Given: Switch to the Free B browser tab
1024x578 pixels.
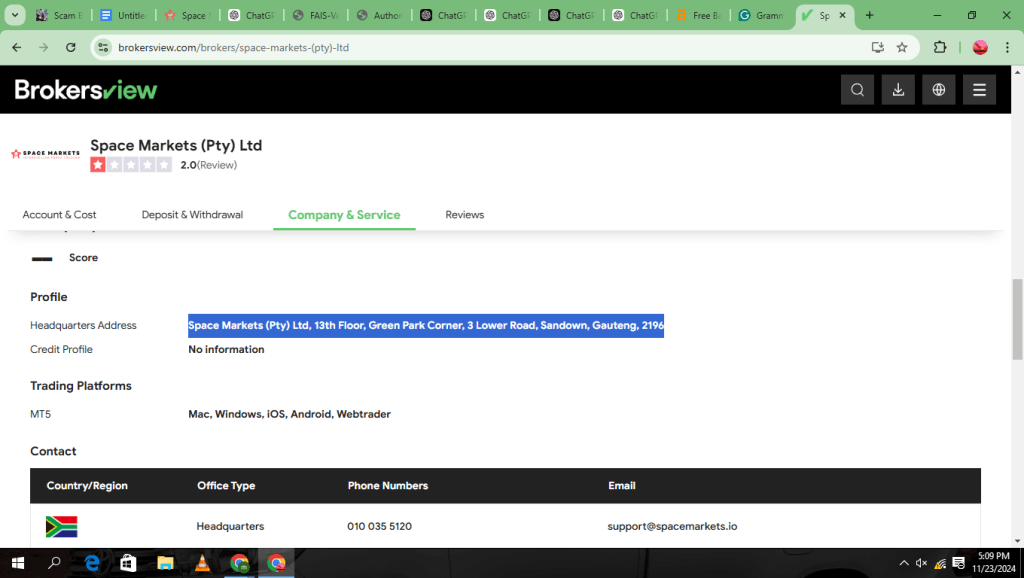Looking at the screenshot, I should (x=698, y=15).
